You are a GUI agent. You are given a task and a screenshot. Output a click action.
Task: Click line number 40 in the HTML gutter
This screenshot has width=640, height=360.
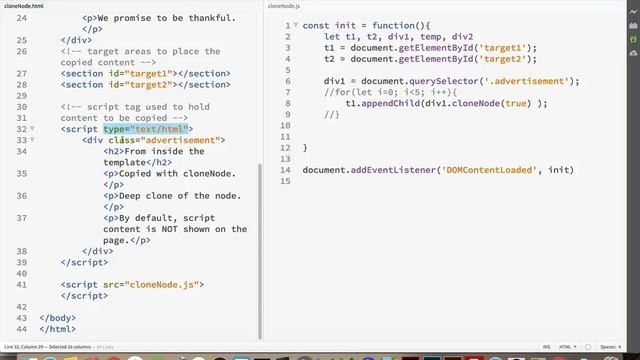(22, 273)
